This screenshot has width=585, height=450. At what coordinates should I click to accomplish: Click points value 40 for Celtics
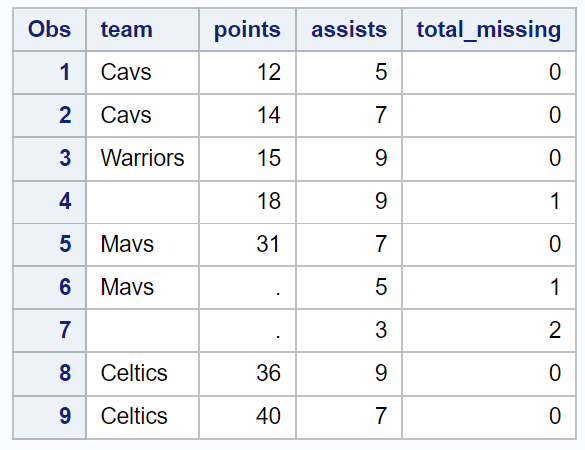click(x=247, y=416)
